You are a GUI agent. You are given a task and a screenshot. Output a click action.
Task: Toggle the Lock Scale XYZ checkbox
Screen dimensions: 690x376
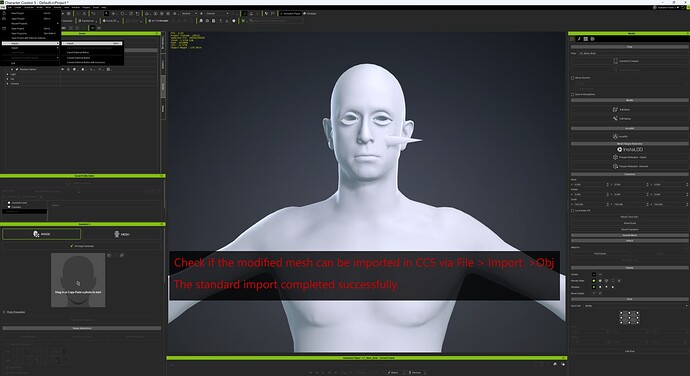pos(573,210)
